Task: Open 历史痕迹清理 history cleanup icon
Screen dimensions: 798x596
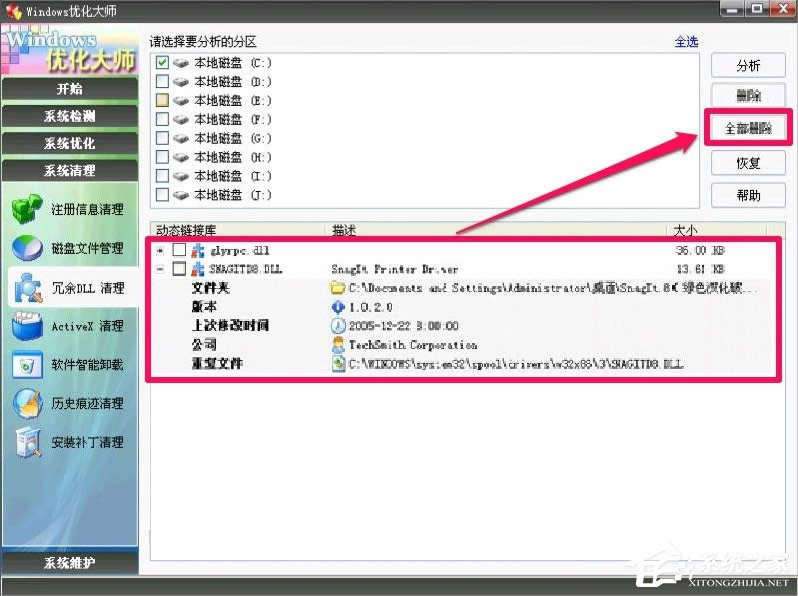Action: point(26,404)
